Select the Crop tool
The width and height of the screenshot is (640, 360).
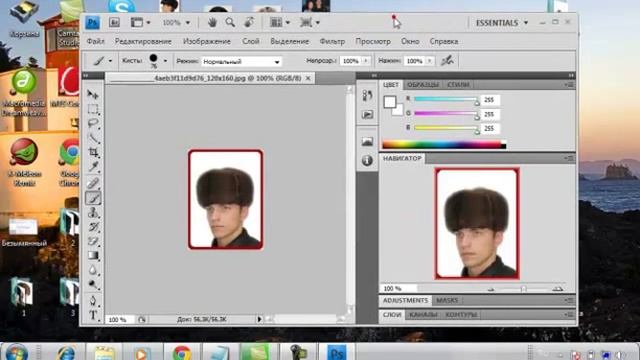[93, 153]
